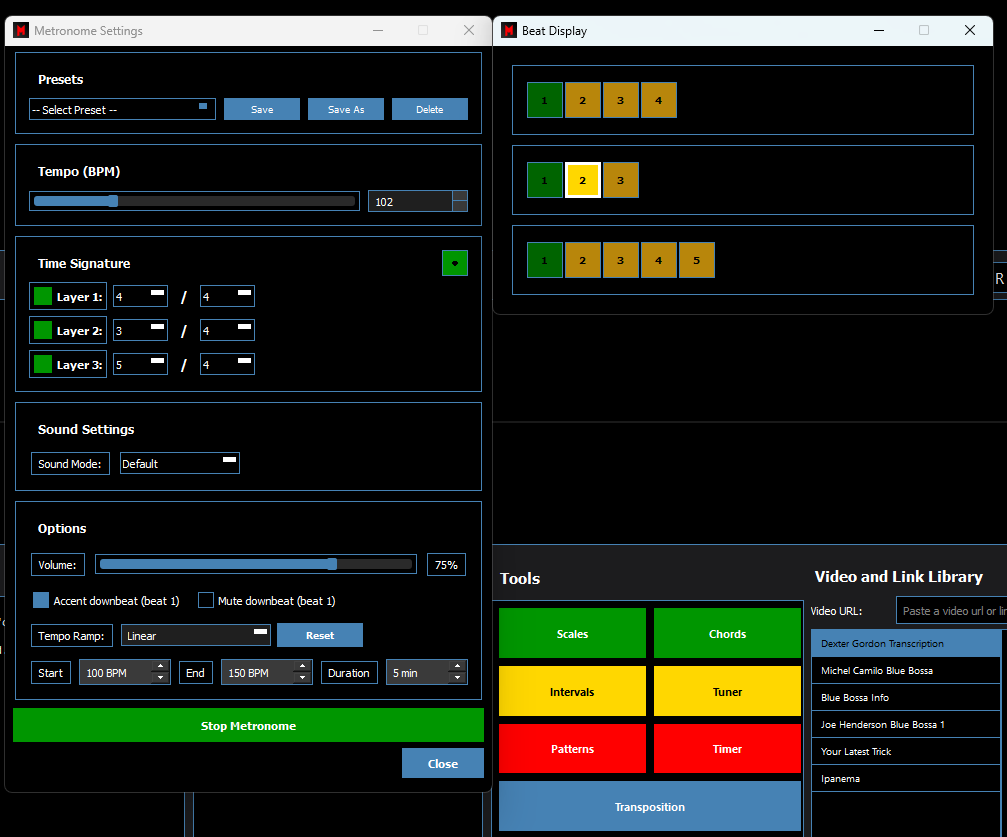
Task: Select Ipanema in the video library list
Action: [x=905, y=778]
